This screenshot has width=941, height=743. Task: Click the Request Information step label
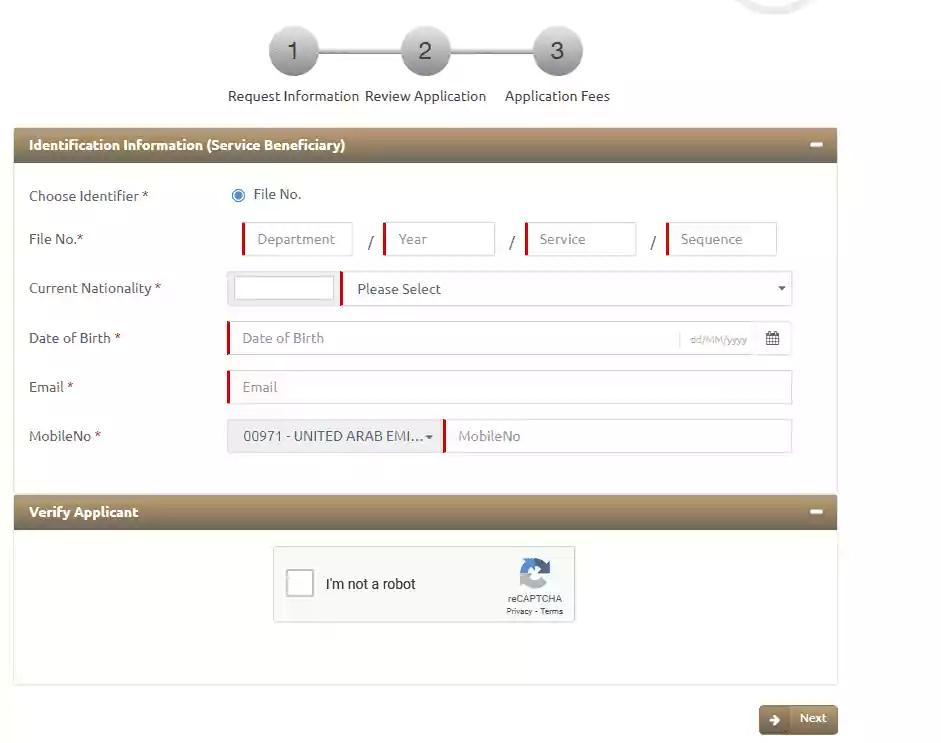pos(293,97)
